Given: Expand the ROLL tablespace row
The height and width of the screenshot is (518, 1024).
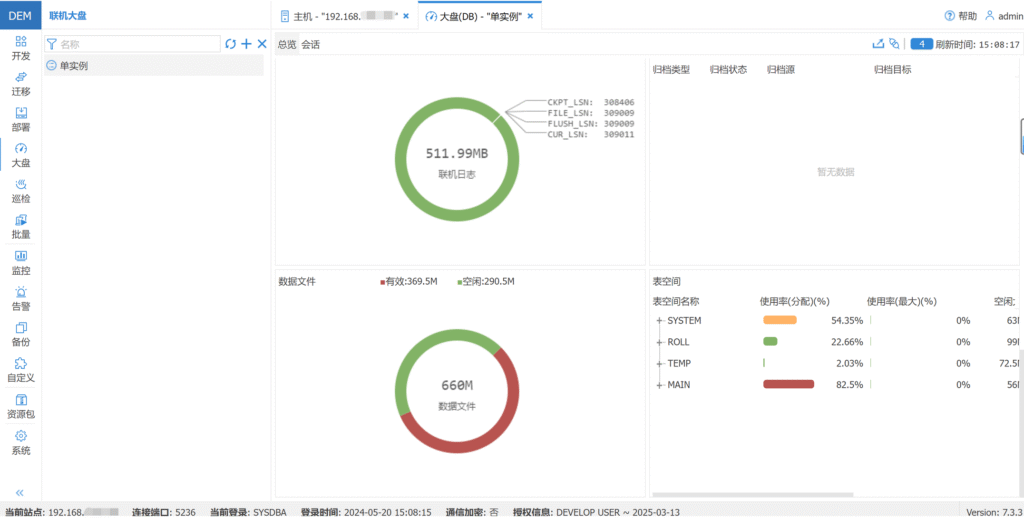Looking at the screenshot, I should point(659,342).
